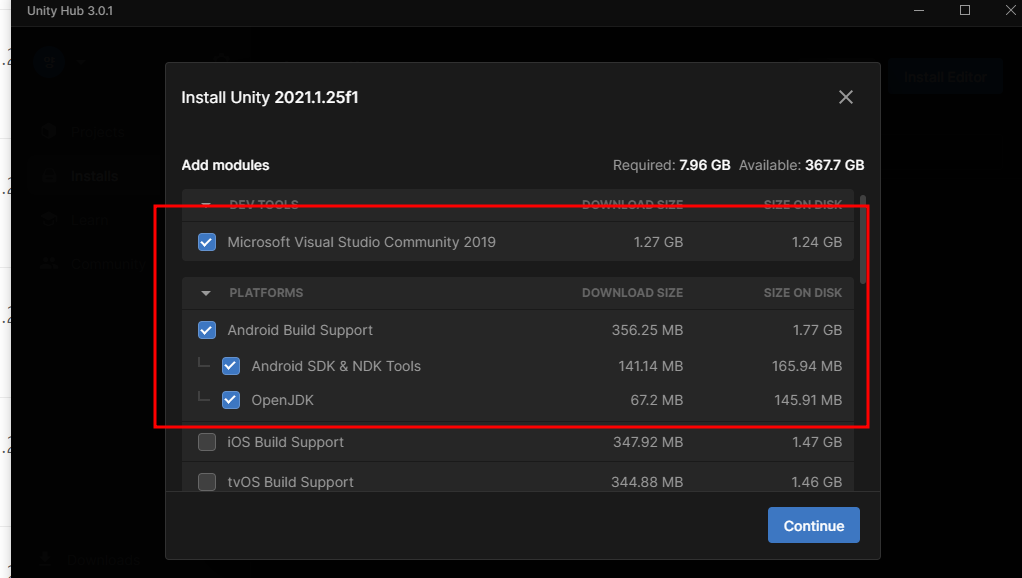
Task: Minimize the Unity Hub window
Action: click(919, 10)
